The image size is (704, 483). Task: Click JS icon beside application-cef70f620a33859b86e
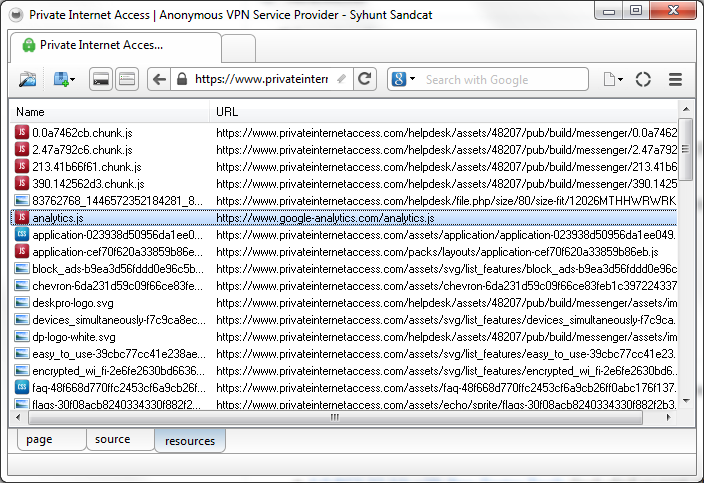[x=22, y=251]
